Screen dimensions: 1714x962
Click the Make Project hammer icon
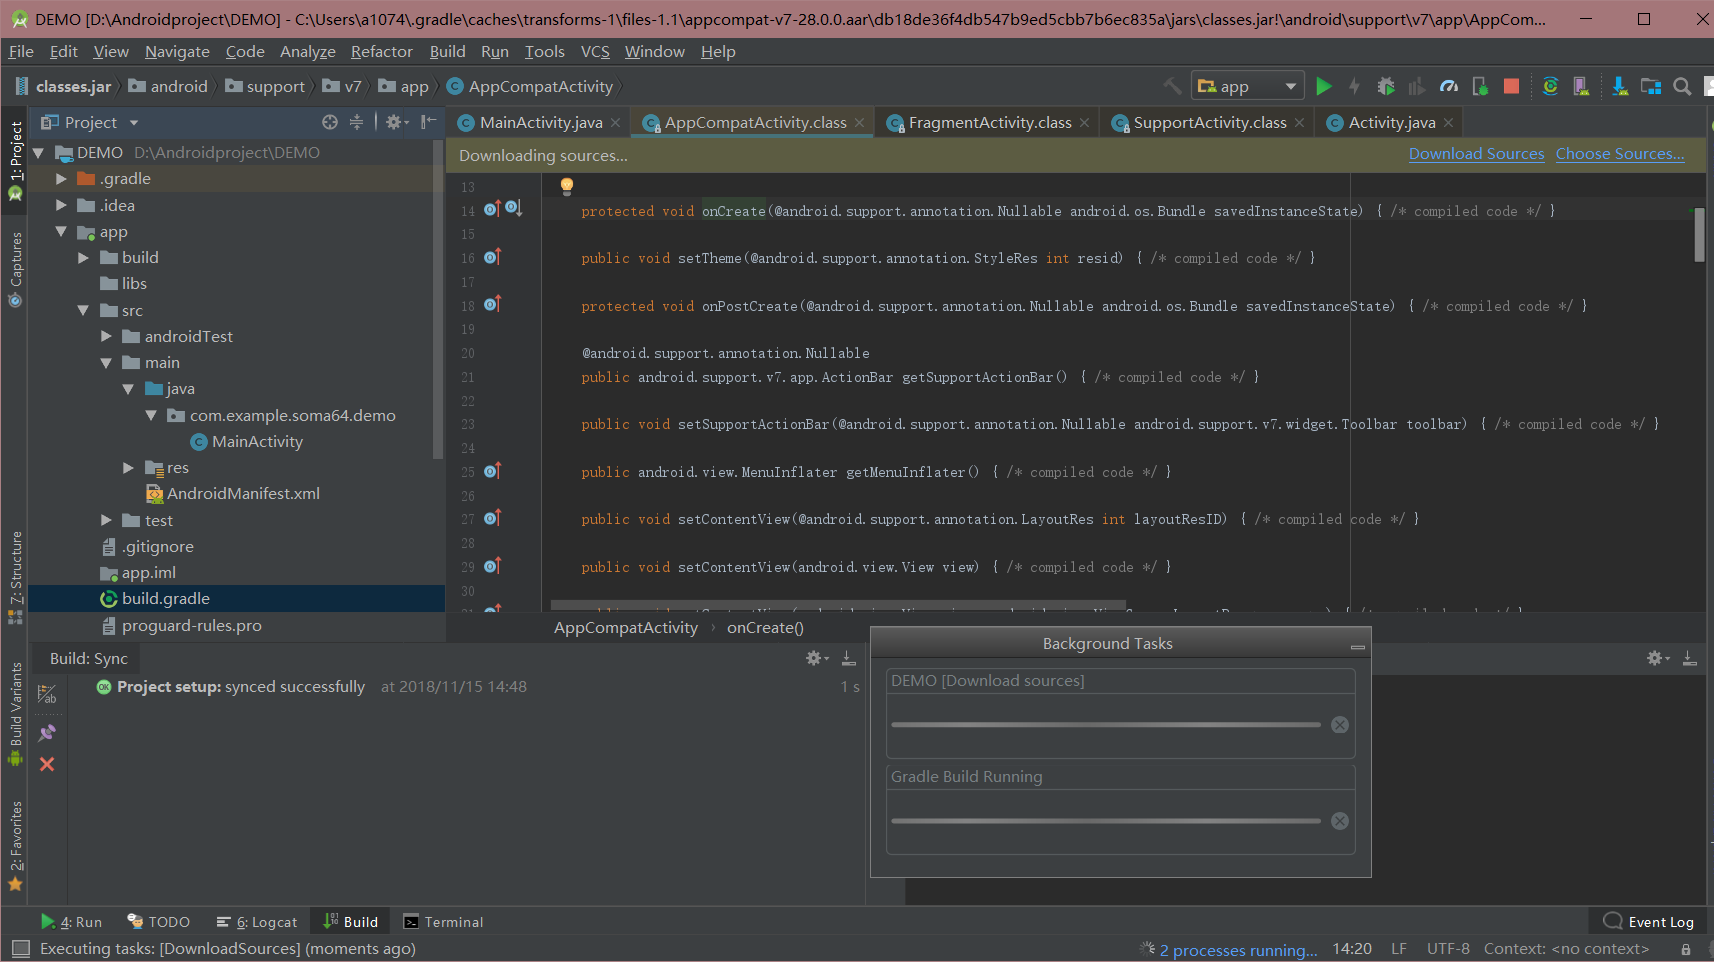pyautogui.click(x=1173, y=87)
